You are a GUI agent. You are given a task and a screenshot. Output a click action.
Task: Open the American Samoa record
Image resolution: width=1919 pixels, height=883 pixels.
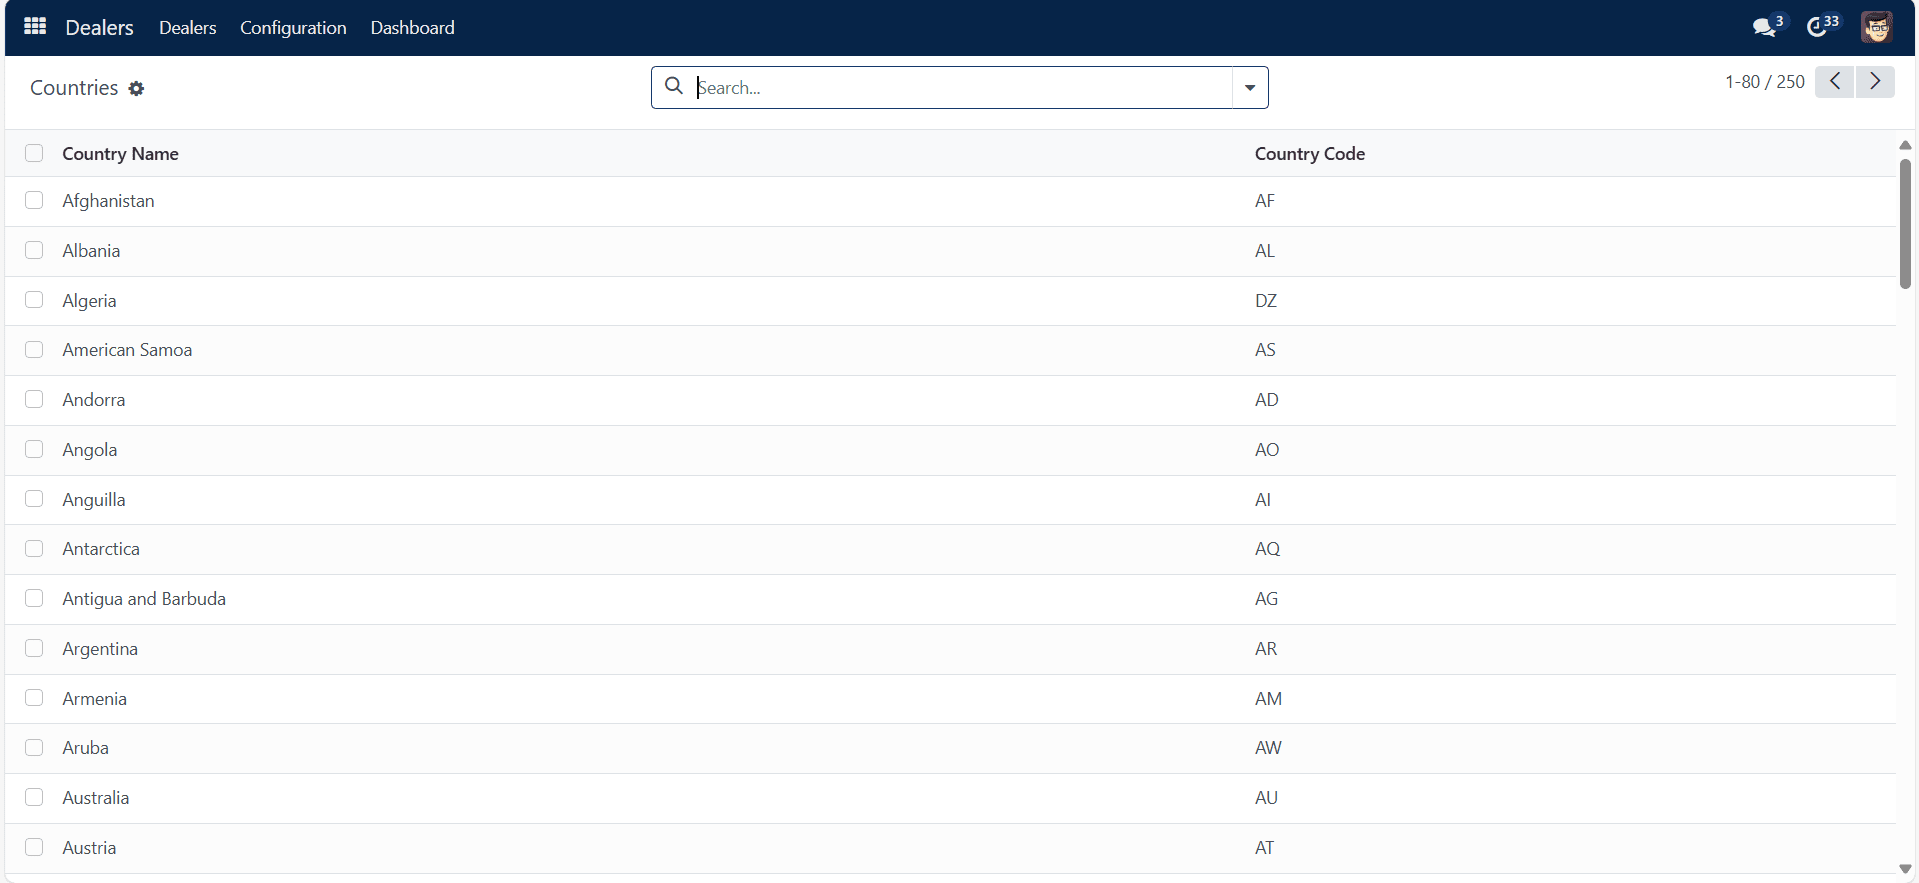click(x=127, y=350)
